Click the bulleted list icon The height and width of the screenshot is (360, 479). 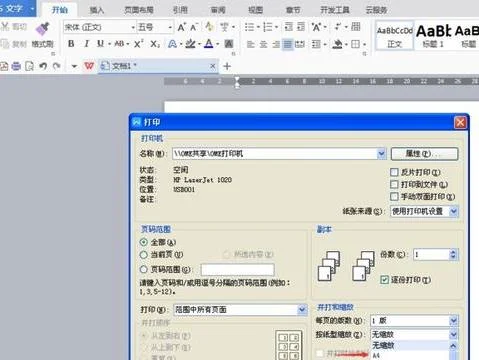pos(249,27)
